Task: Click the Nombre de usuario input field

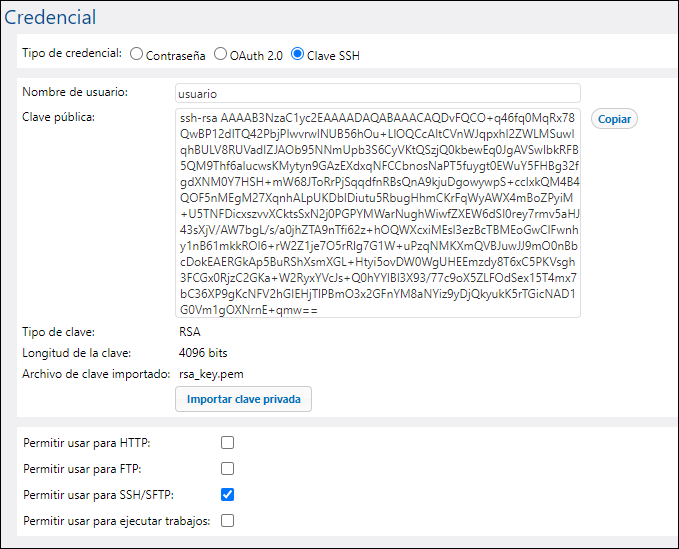Action: (x=377, y=93)
